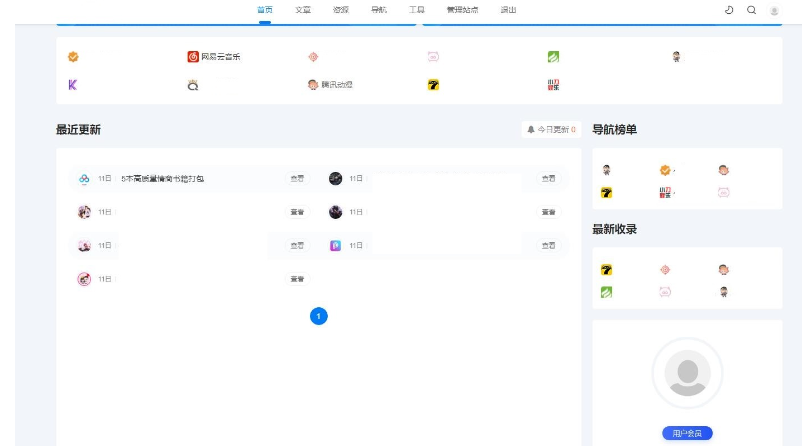
Task: Open the search magnifier in the header
Action: click(751, 10)
